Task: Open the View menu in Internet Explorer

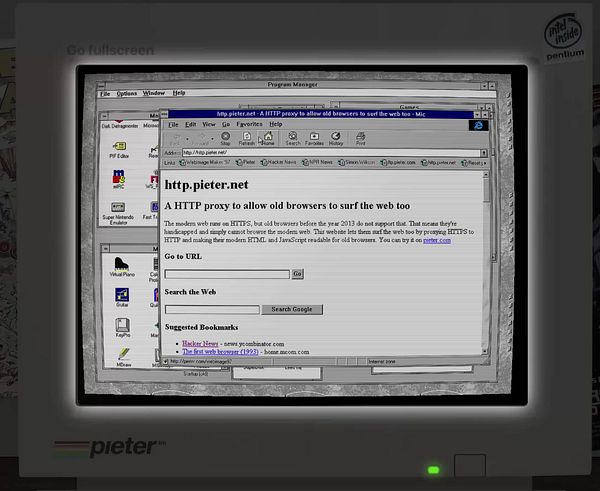Action: [209, 124]
